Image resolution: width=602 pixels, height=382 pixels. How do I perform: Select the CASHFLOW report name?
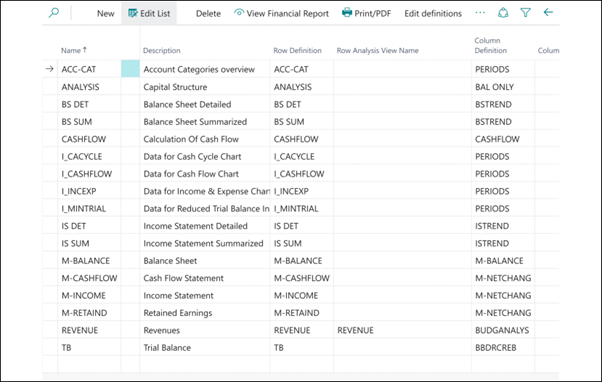click(x=84, y=139)
